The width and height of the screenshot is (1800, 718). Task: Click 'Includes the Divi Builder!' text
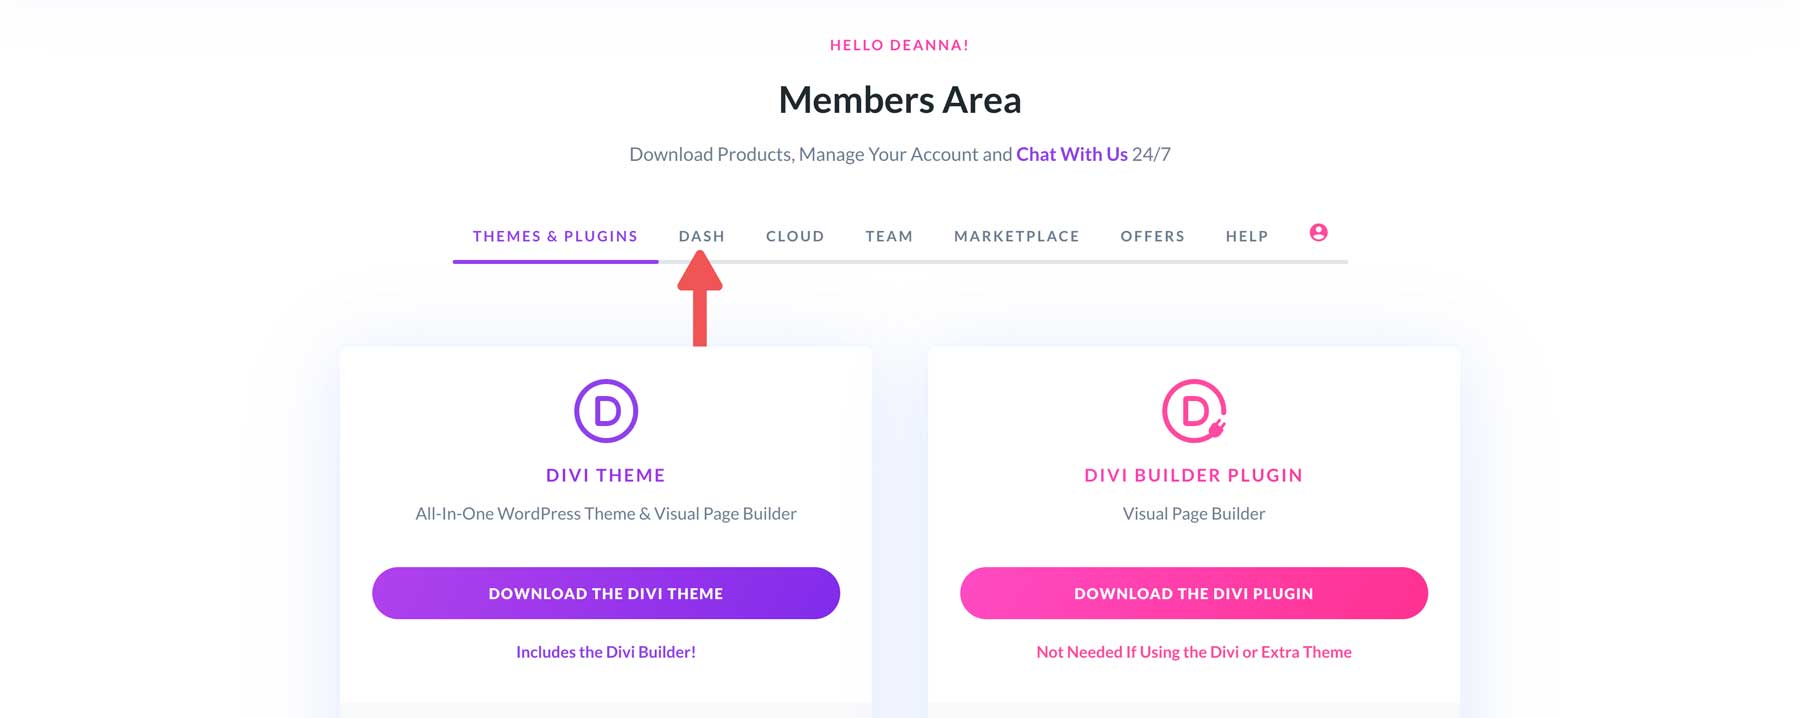605,651
